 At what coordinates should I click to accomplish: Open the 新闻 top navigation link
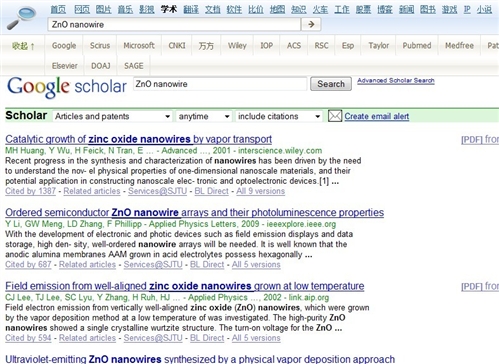(x=407, y=10)
